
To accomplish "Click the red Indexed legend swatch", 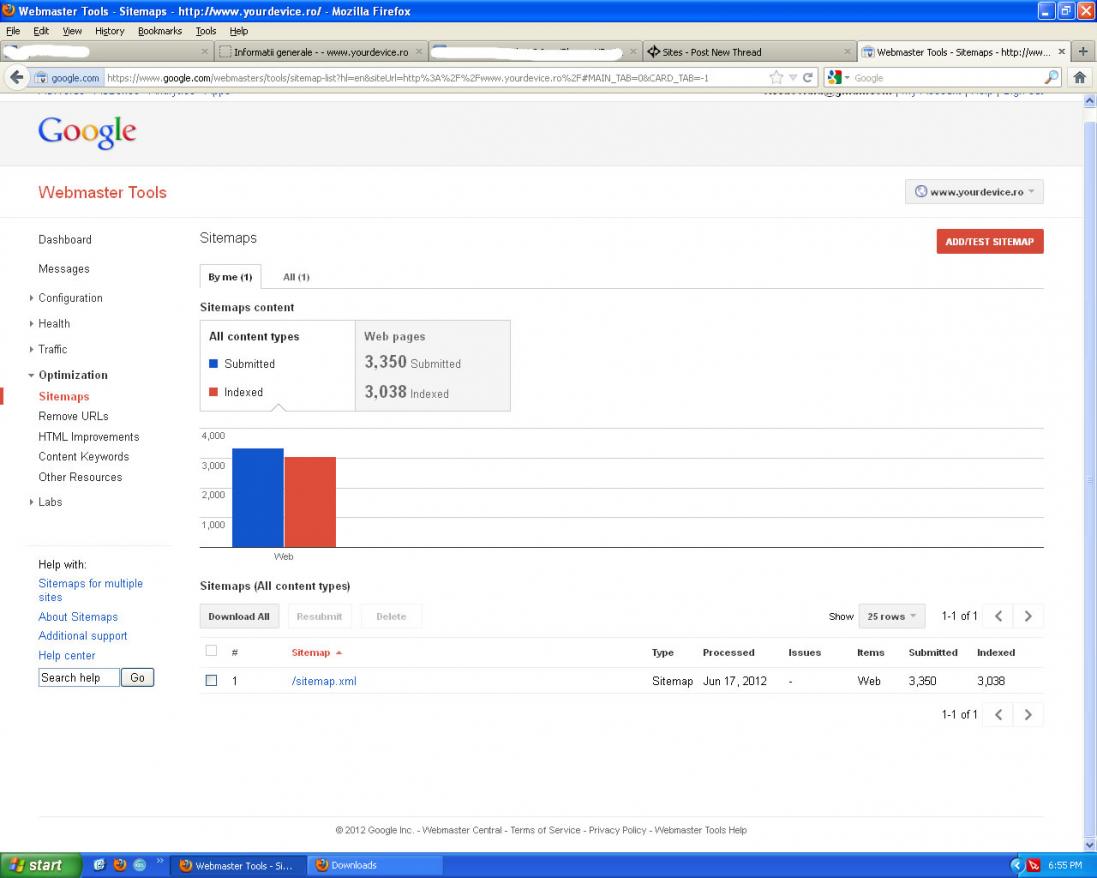I will (x=213, y=392).
